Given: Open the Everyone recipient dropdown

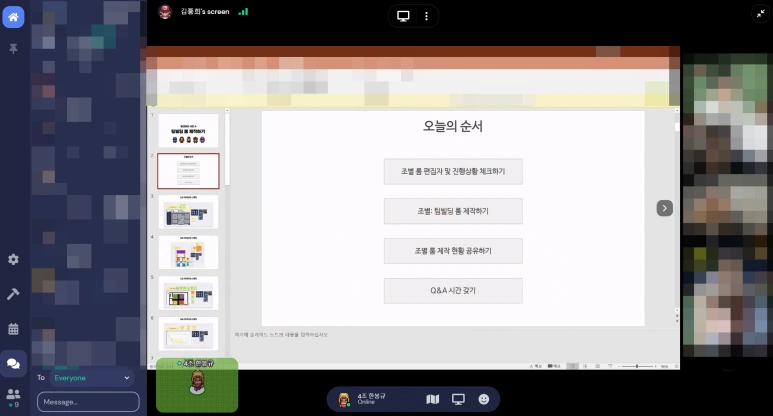Looking at the screenshot, I should (92, 378).
